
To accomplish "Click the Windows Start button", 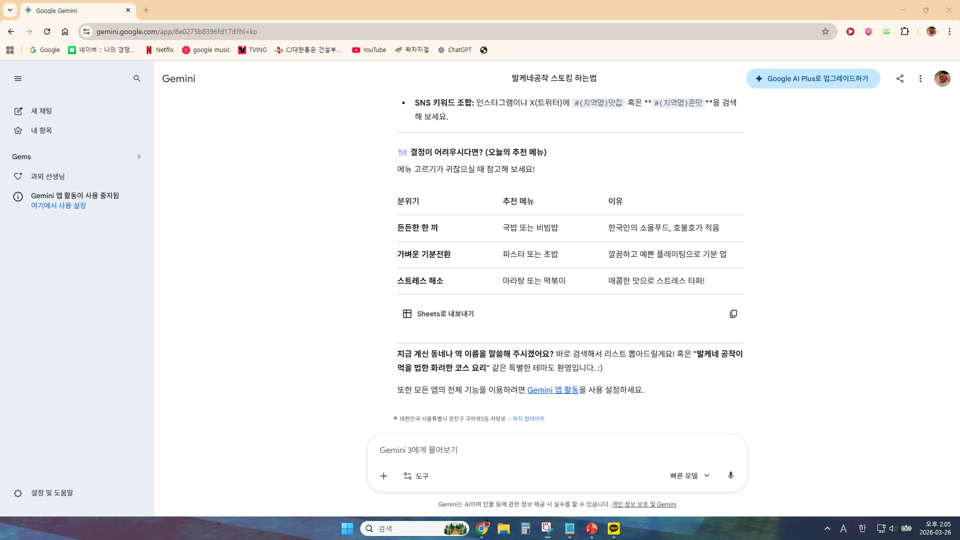I will pos(347,528).
